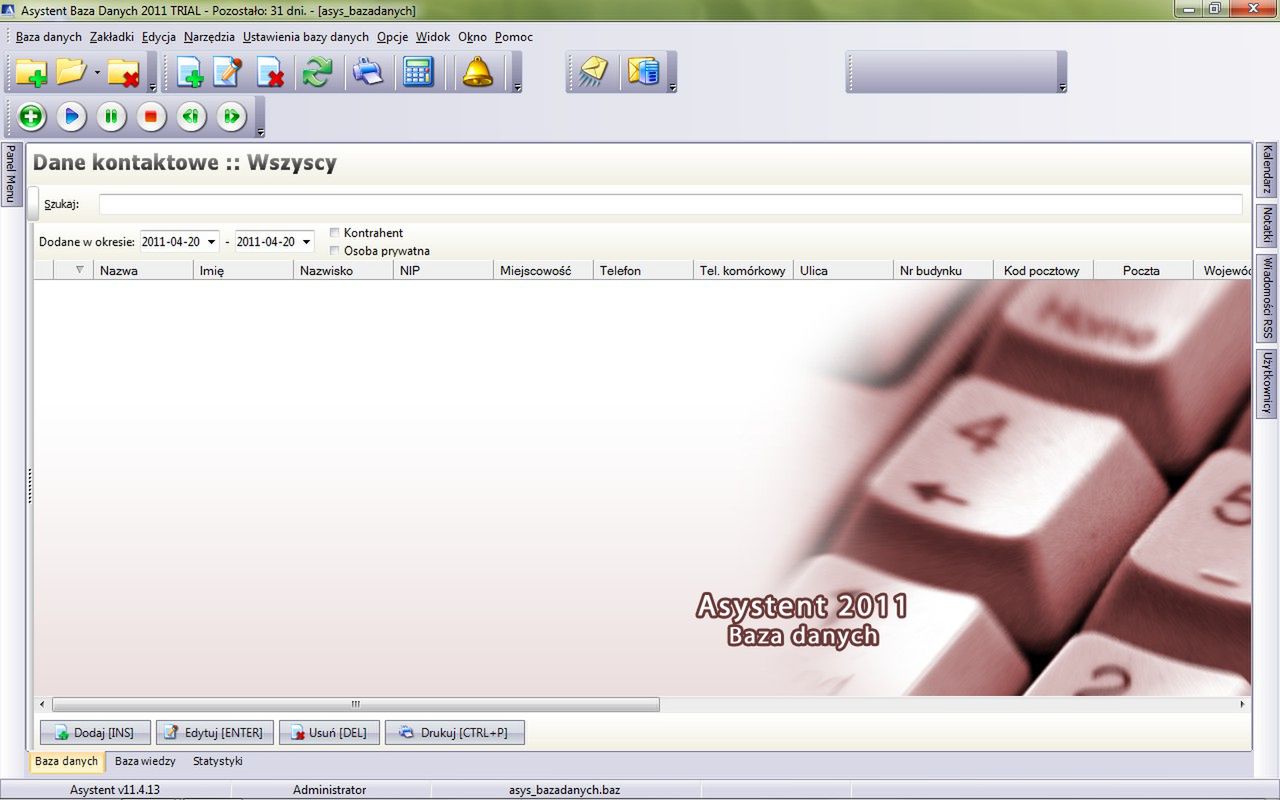Click the green plus round button
1280x800 pixels.
pos(32,117)
